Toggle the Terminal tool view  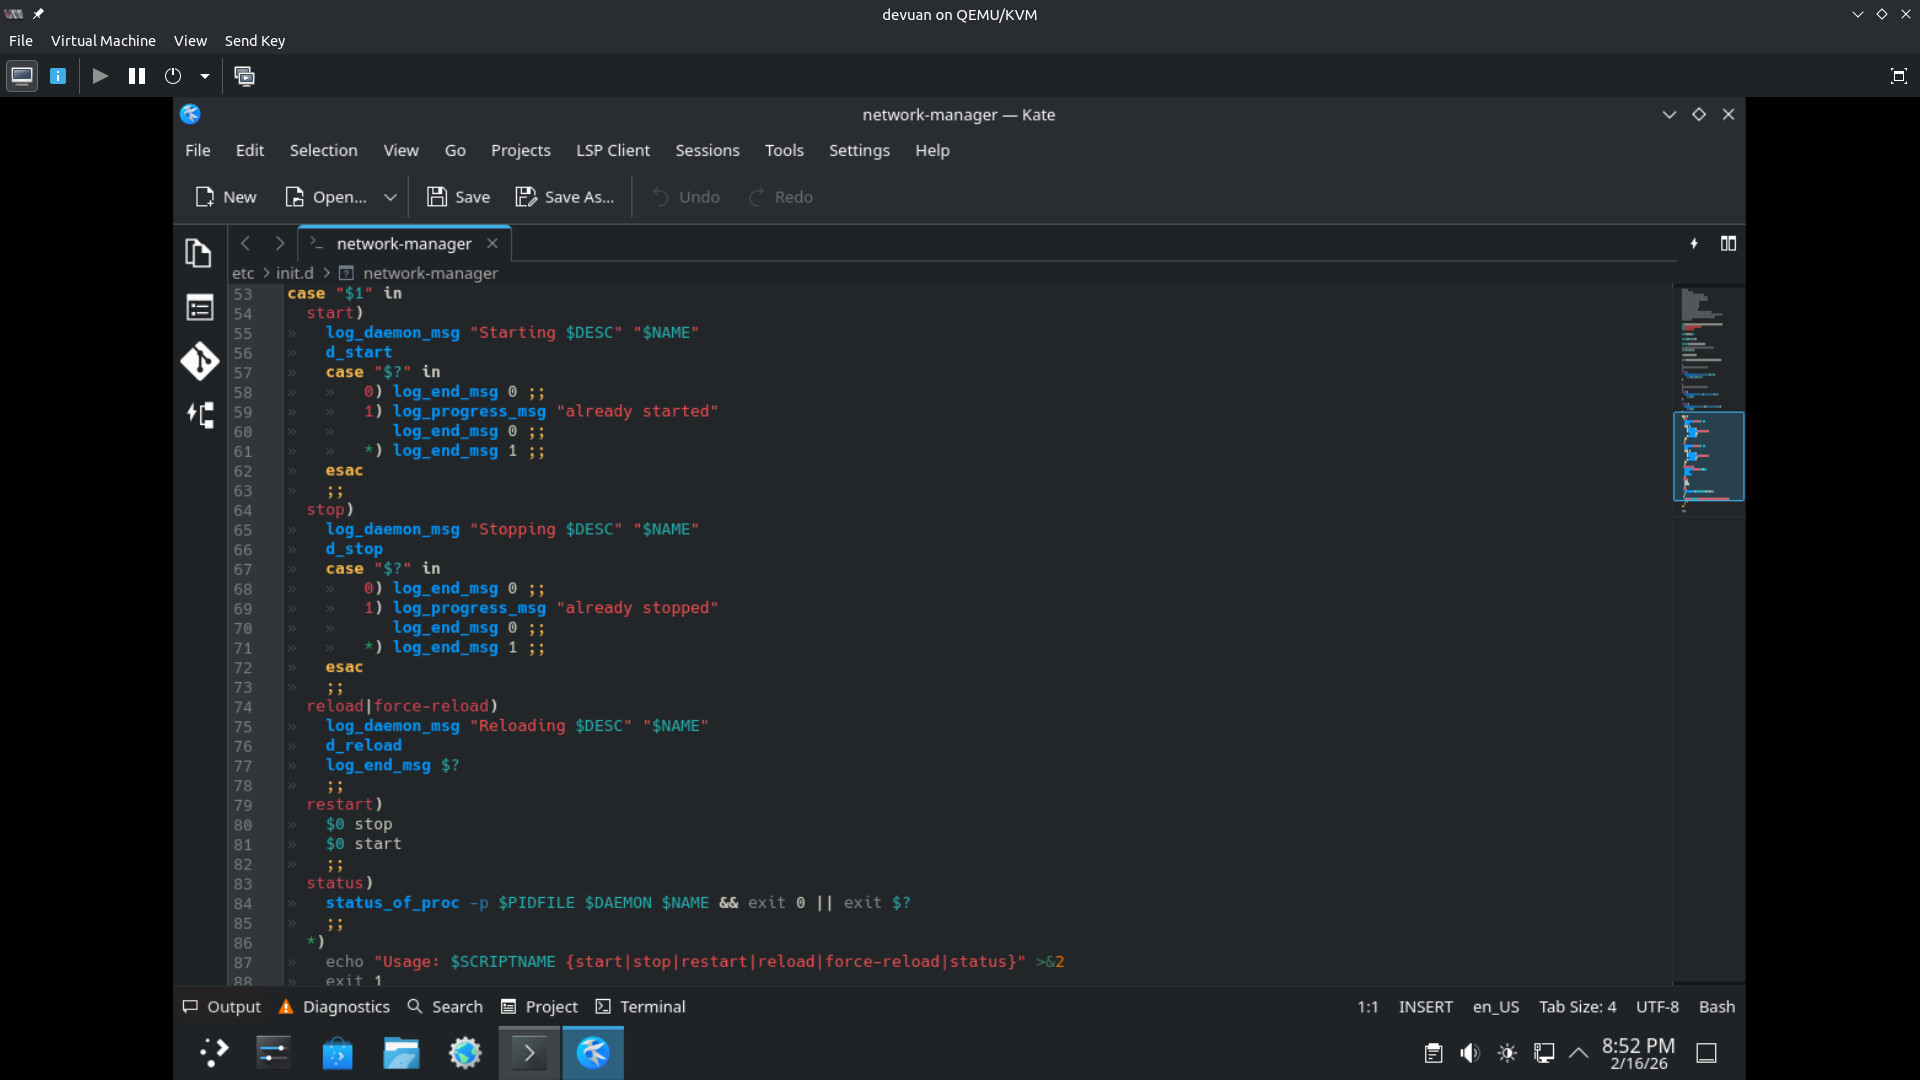[641, 1007]
